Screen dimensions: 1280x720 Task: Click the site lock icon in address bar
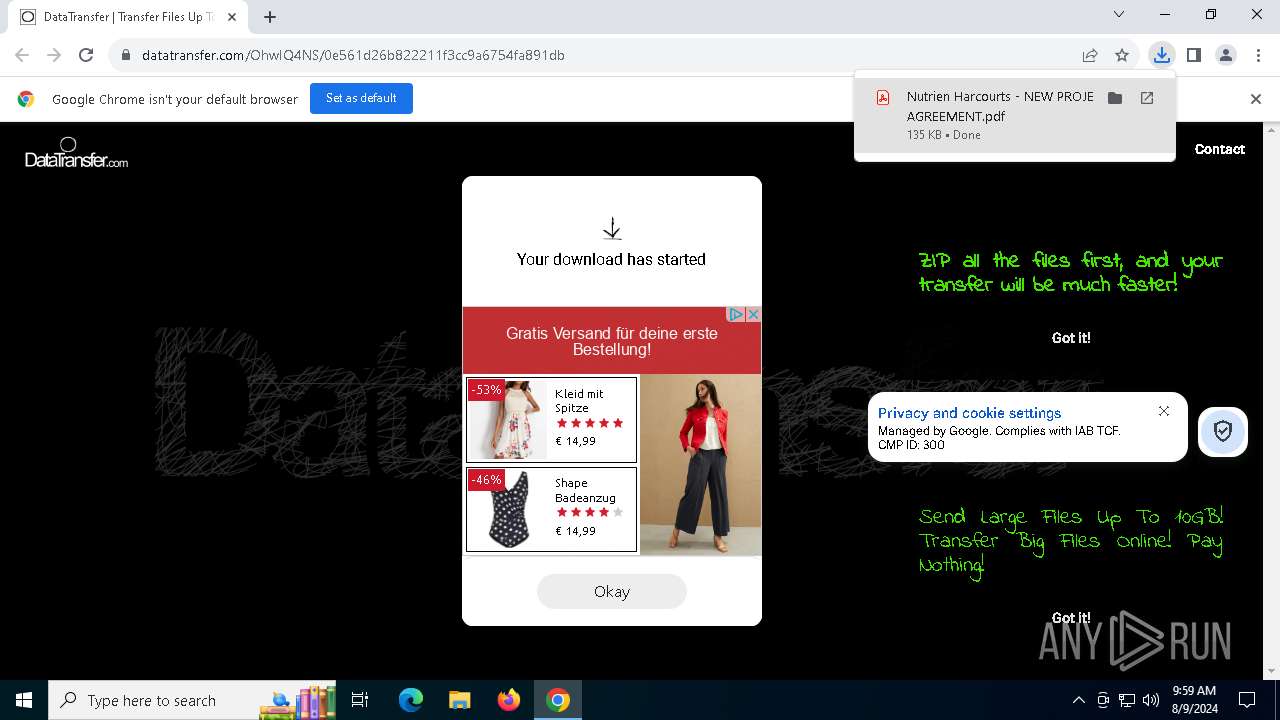pyautogui.click(x=126, y=55)
